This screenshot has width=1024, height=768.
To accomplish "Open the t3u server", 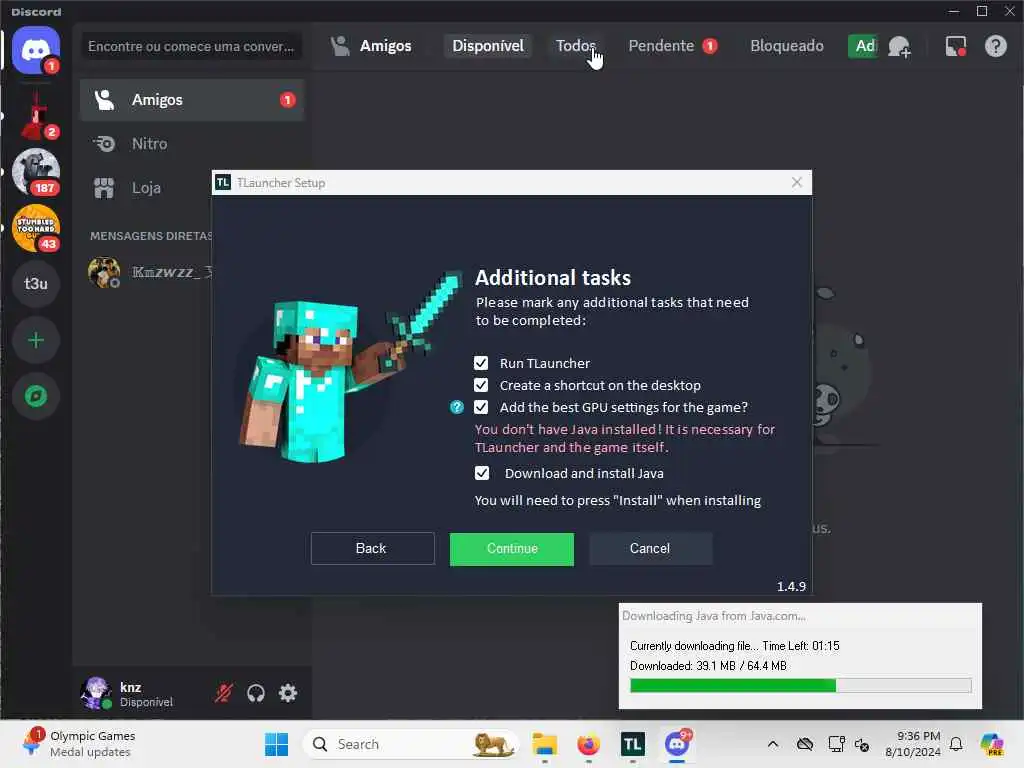I will 36,284.
